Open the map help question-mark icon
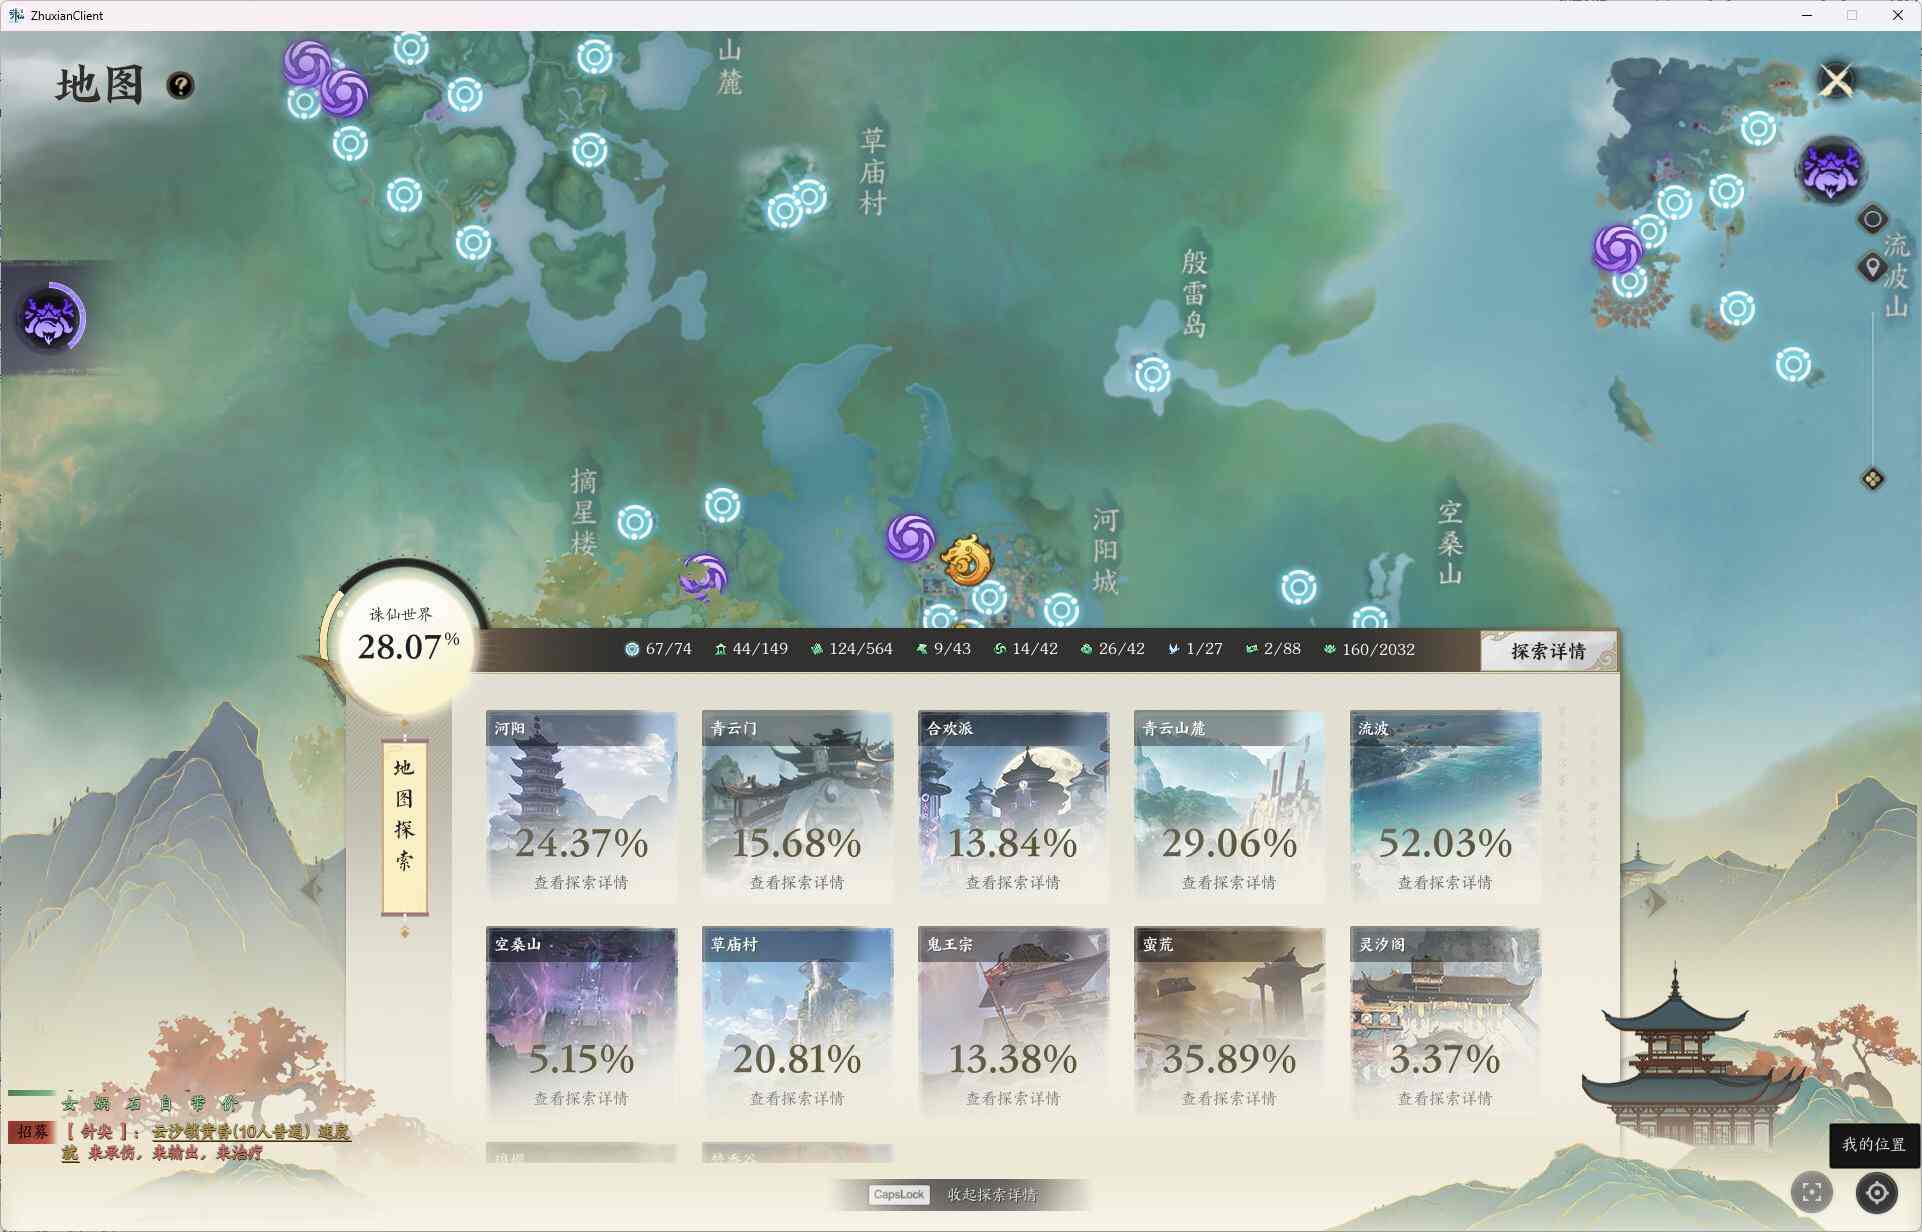The image size is (1922, 1232). pyautogui.click(x=180, y=86)
